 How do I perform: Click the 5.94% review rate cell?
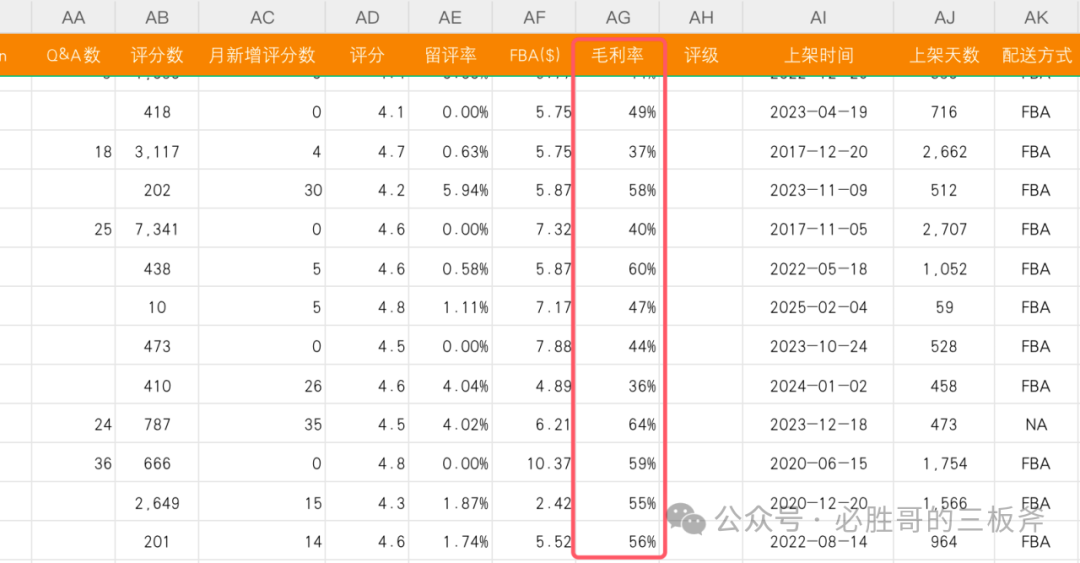pos(450,190)
